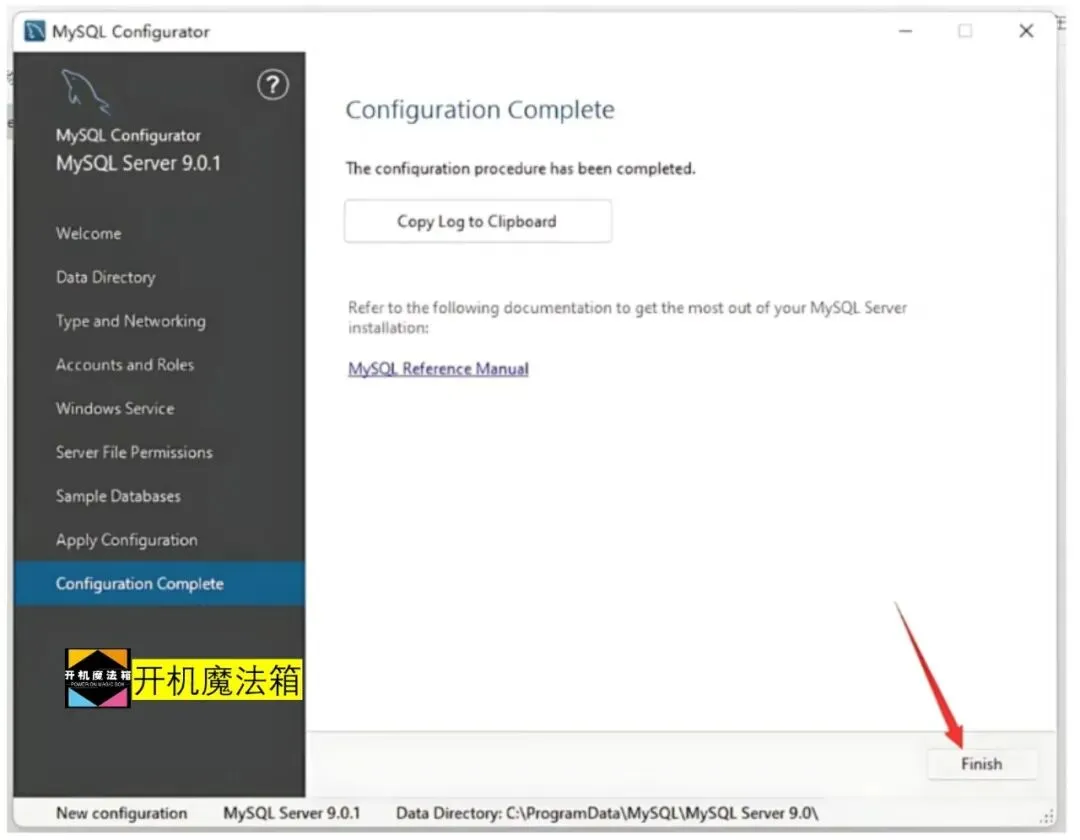The image size is (1080, 840).
Task: Click the 'Refer to the following documentation' paragraph
Action: coord(627,317)
